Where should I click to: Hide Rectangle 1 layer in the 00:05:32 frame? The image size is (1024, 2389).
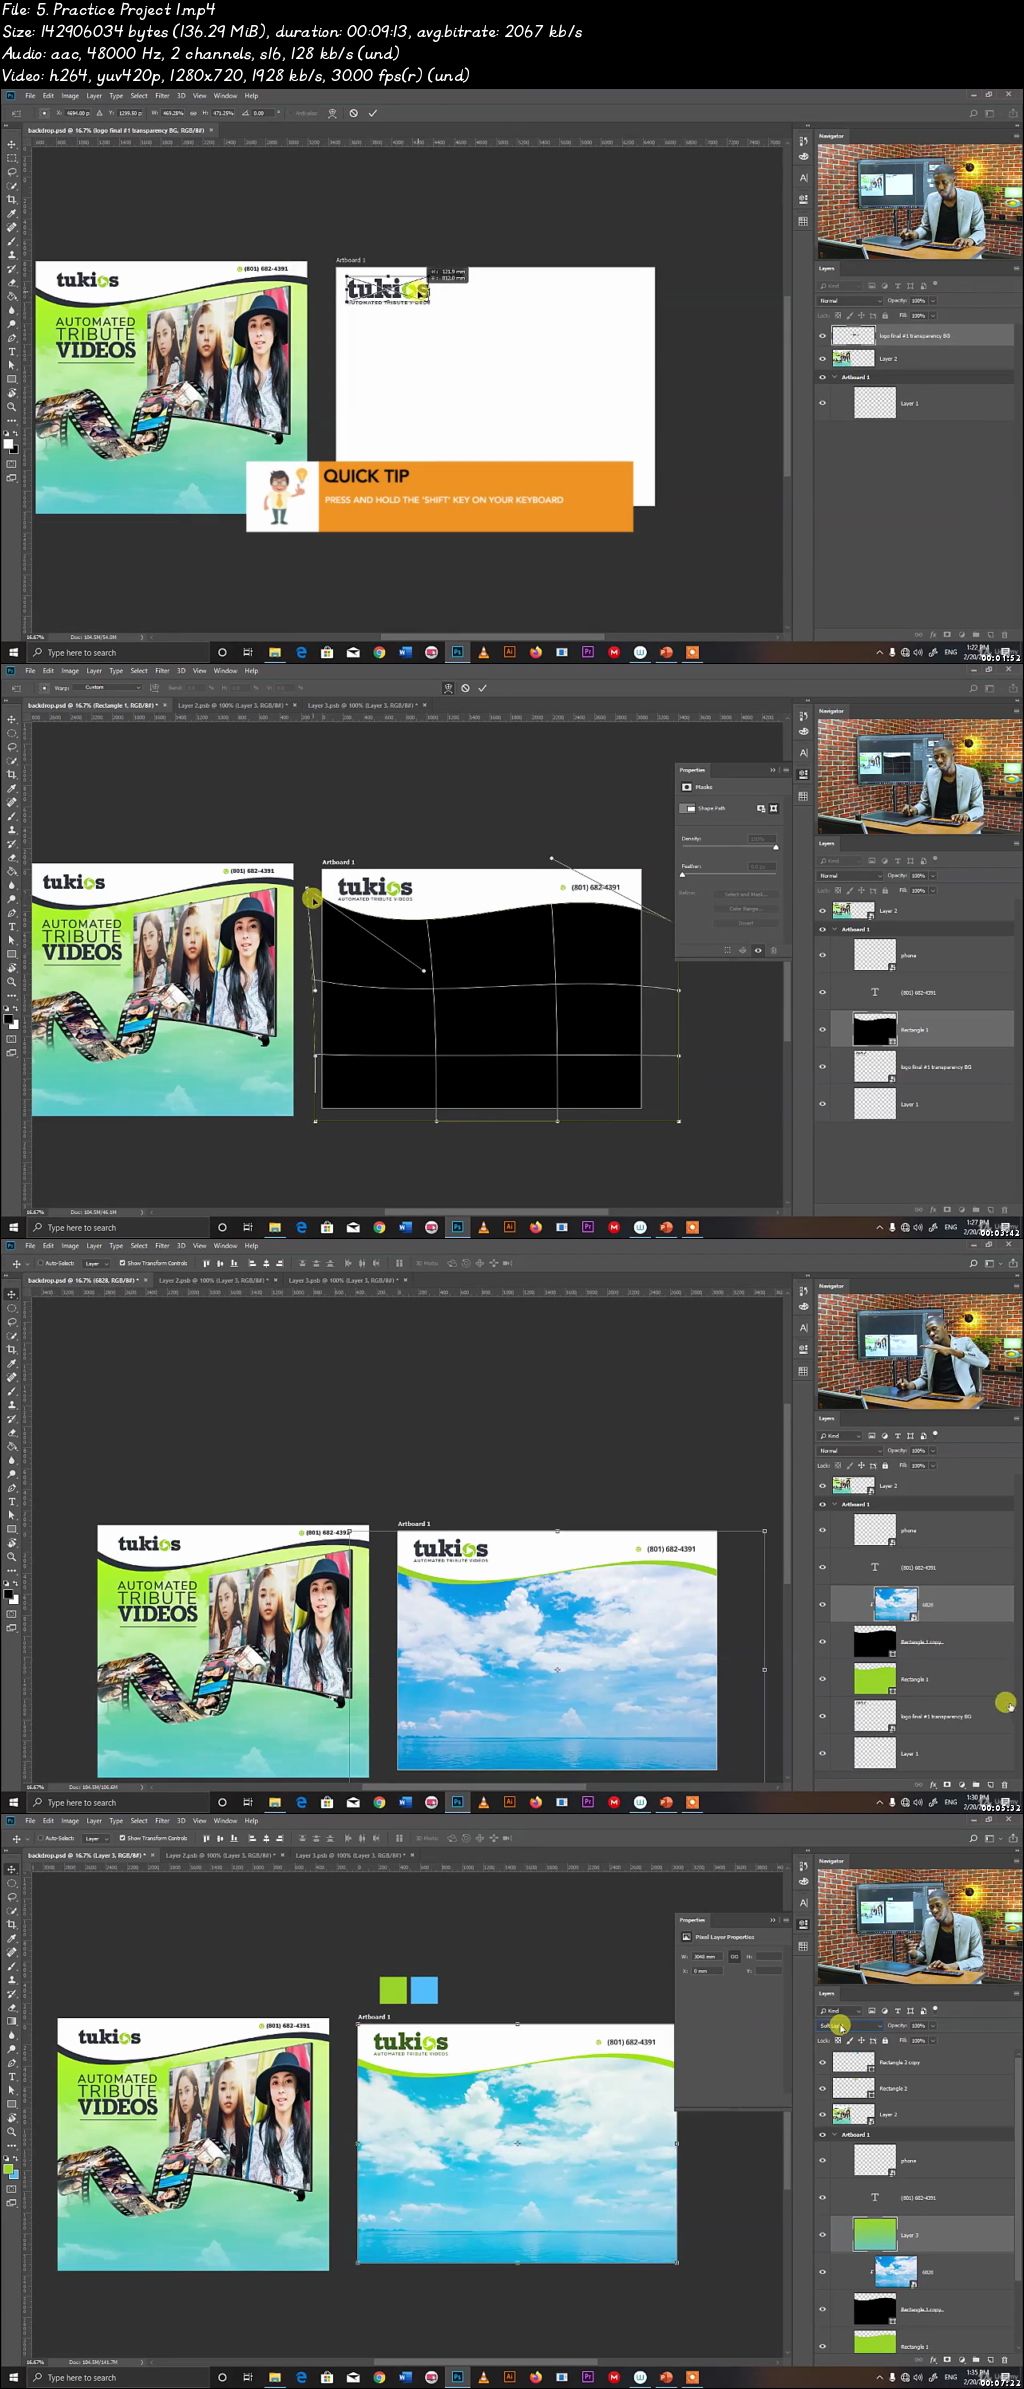pos(823,1679)
